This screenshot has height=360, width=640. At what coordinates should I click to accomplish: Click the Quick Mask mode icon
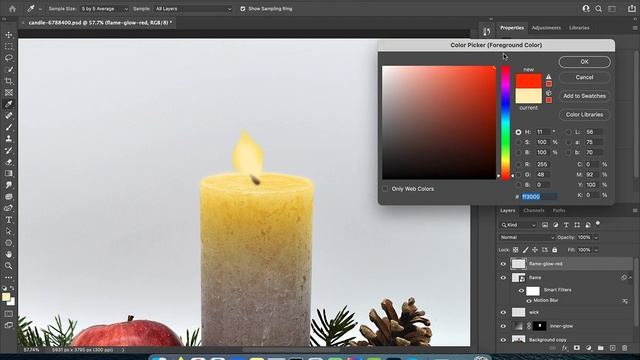point(9,314)
